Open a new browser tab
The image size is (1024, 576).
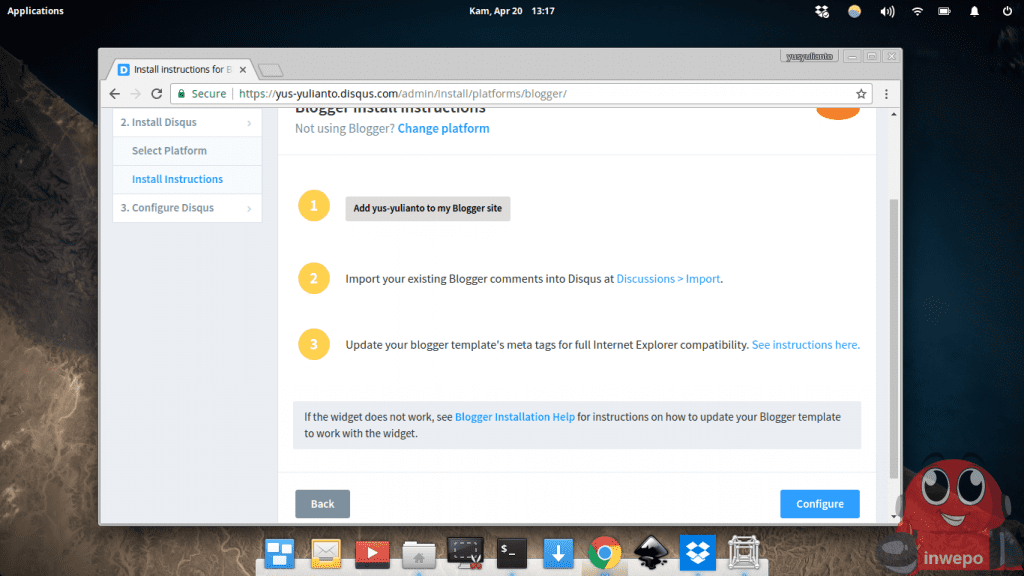click(x=270, y=70)
